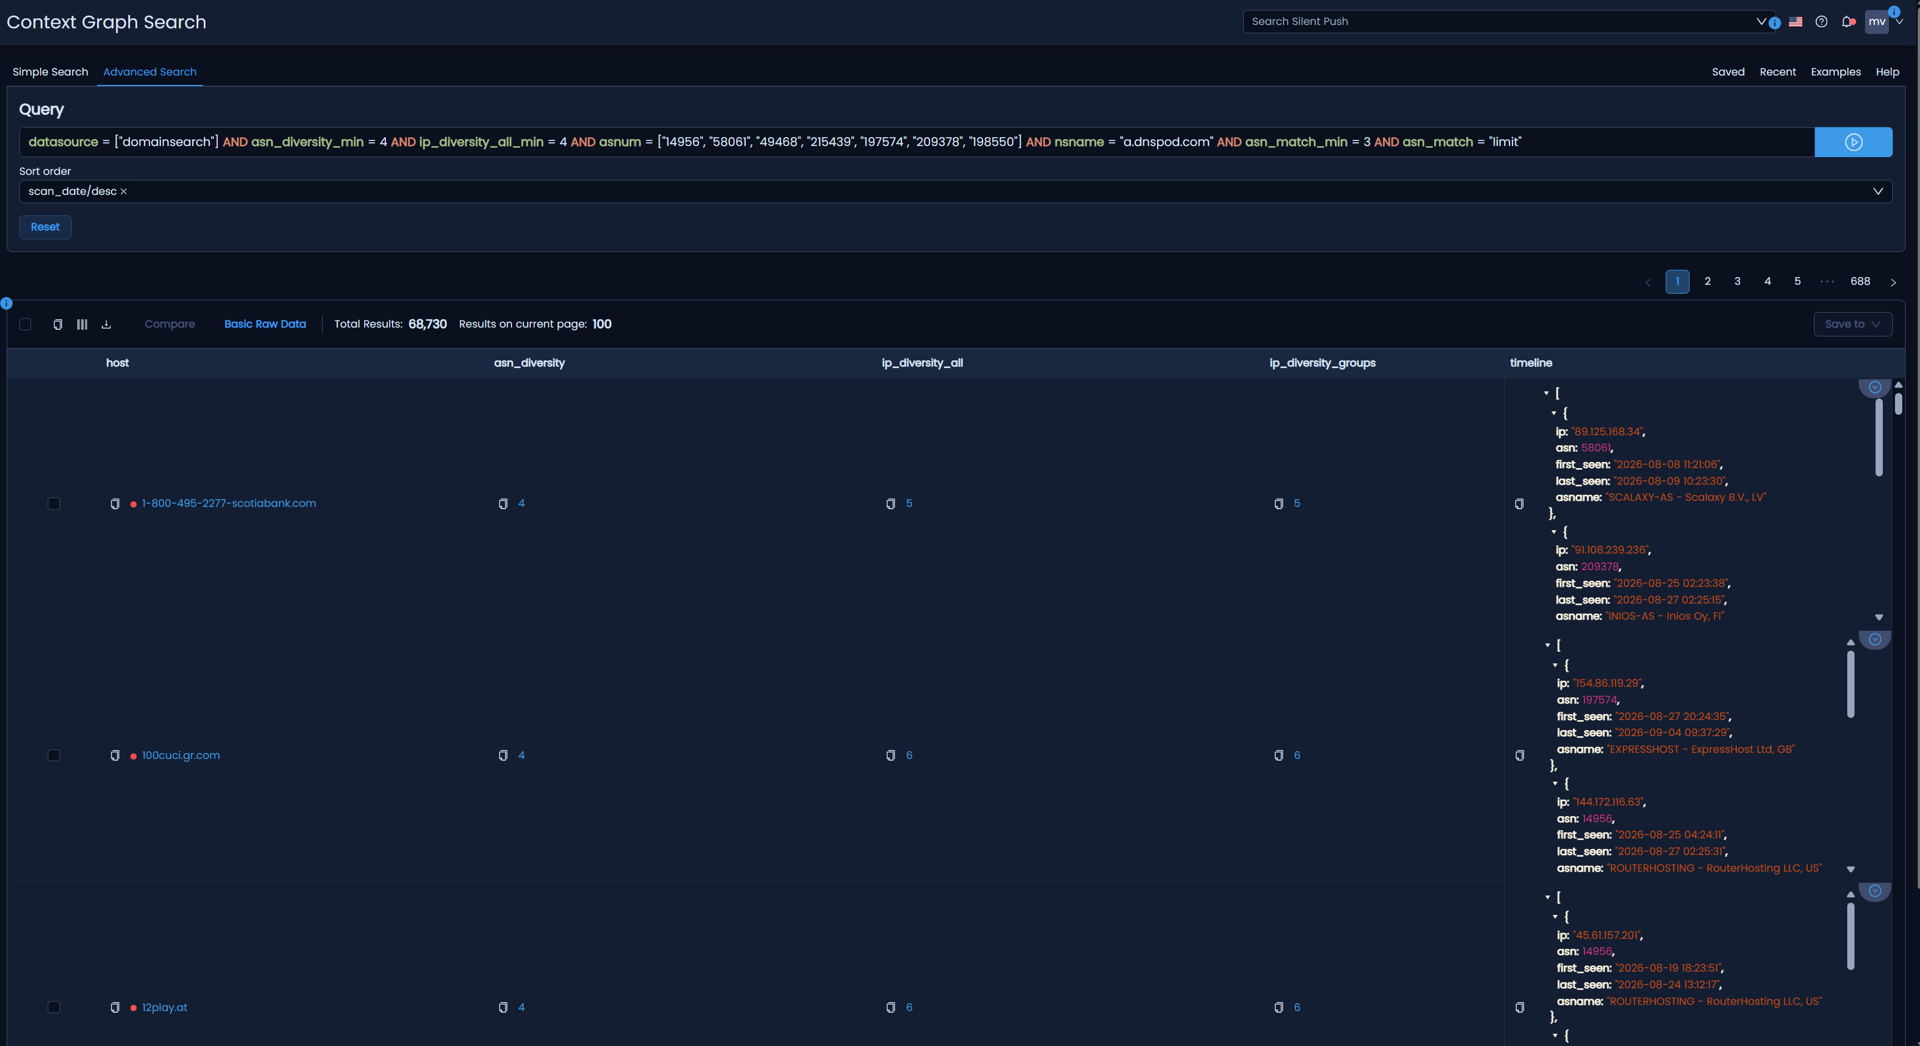Switch to the Basic Raw Data view
This screenshot has height=1046, width=1920.
point(265,324)
